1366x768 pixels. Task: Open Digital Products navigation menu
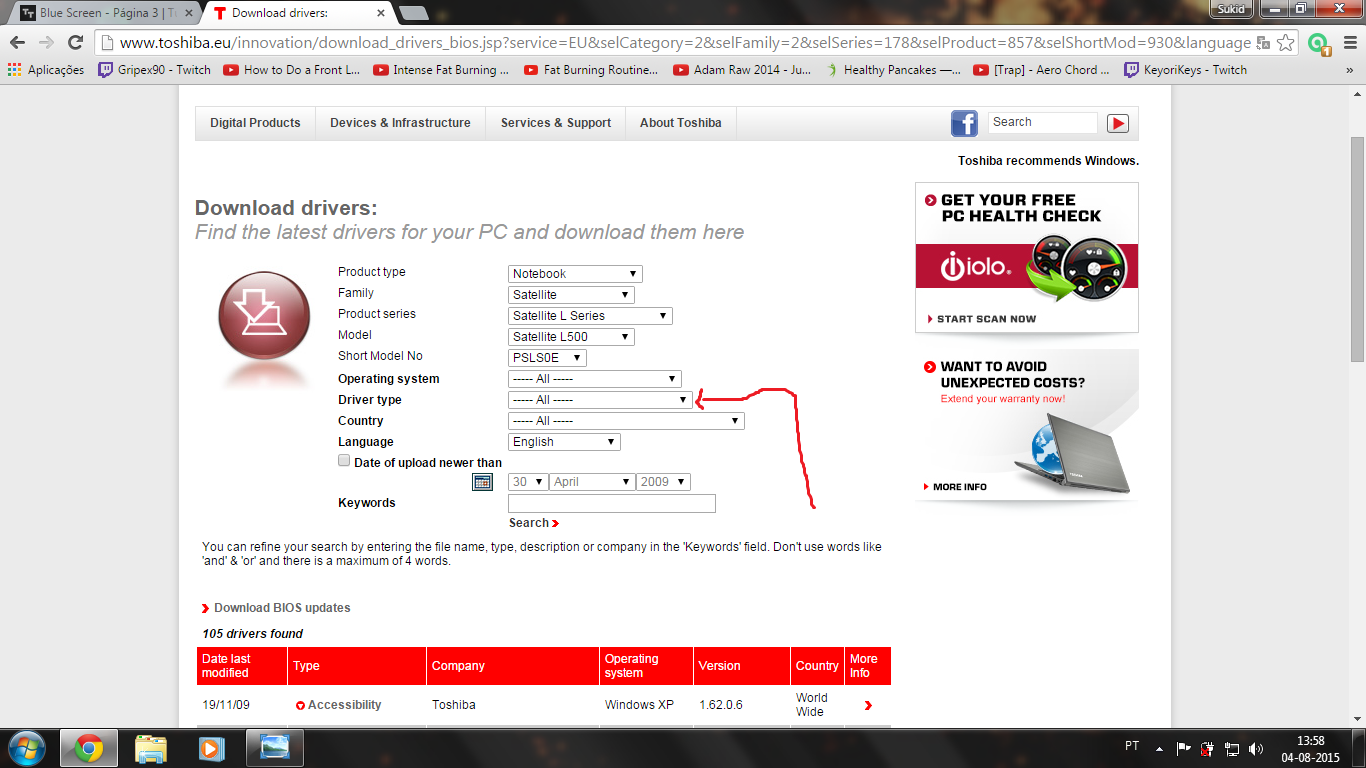coord(255,123)
